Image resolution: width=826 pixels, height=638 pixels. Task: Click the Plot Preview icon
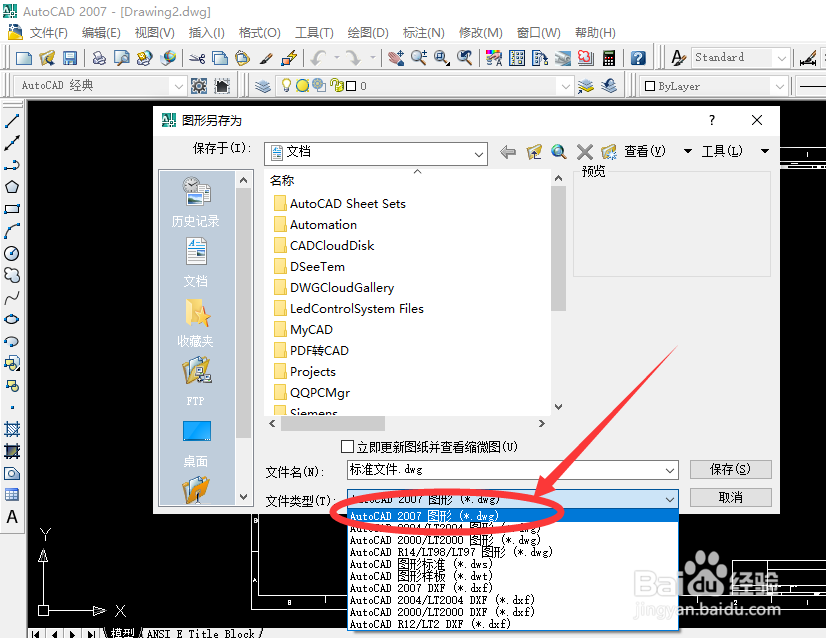[122, 57]
